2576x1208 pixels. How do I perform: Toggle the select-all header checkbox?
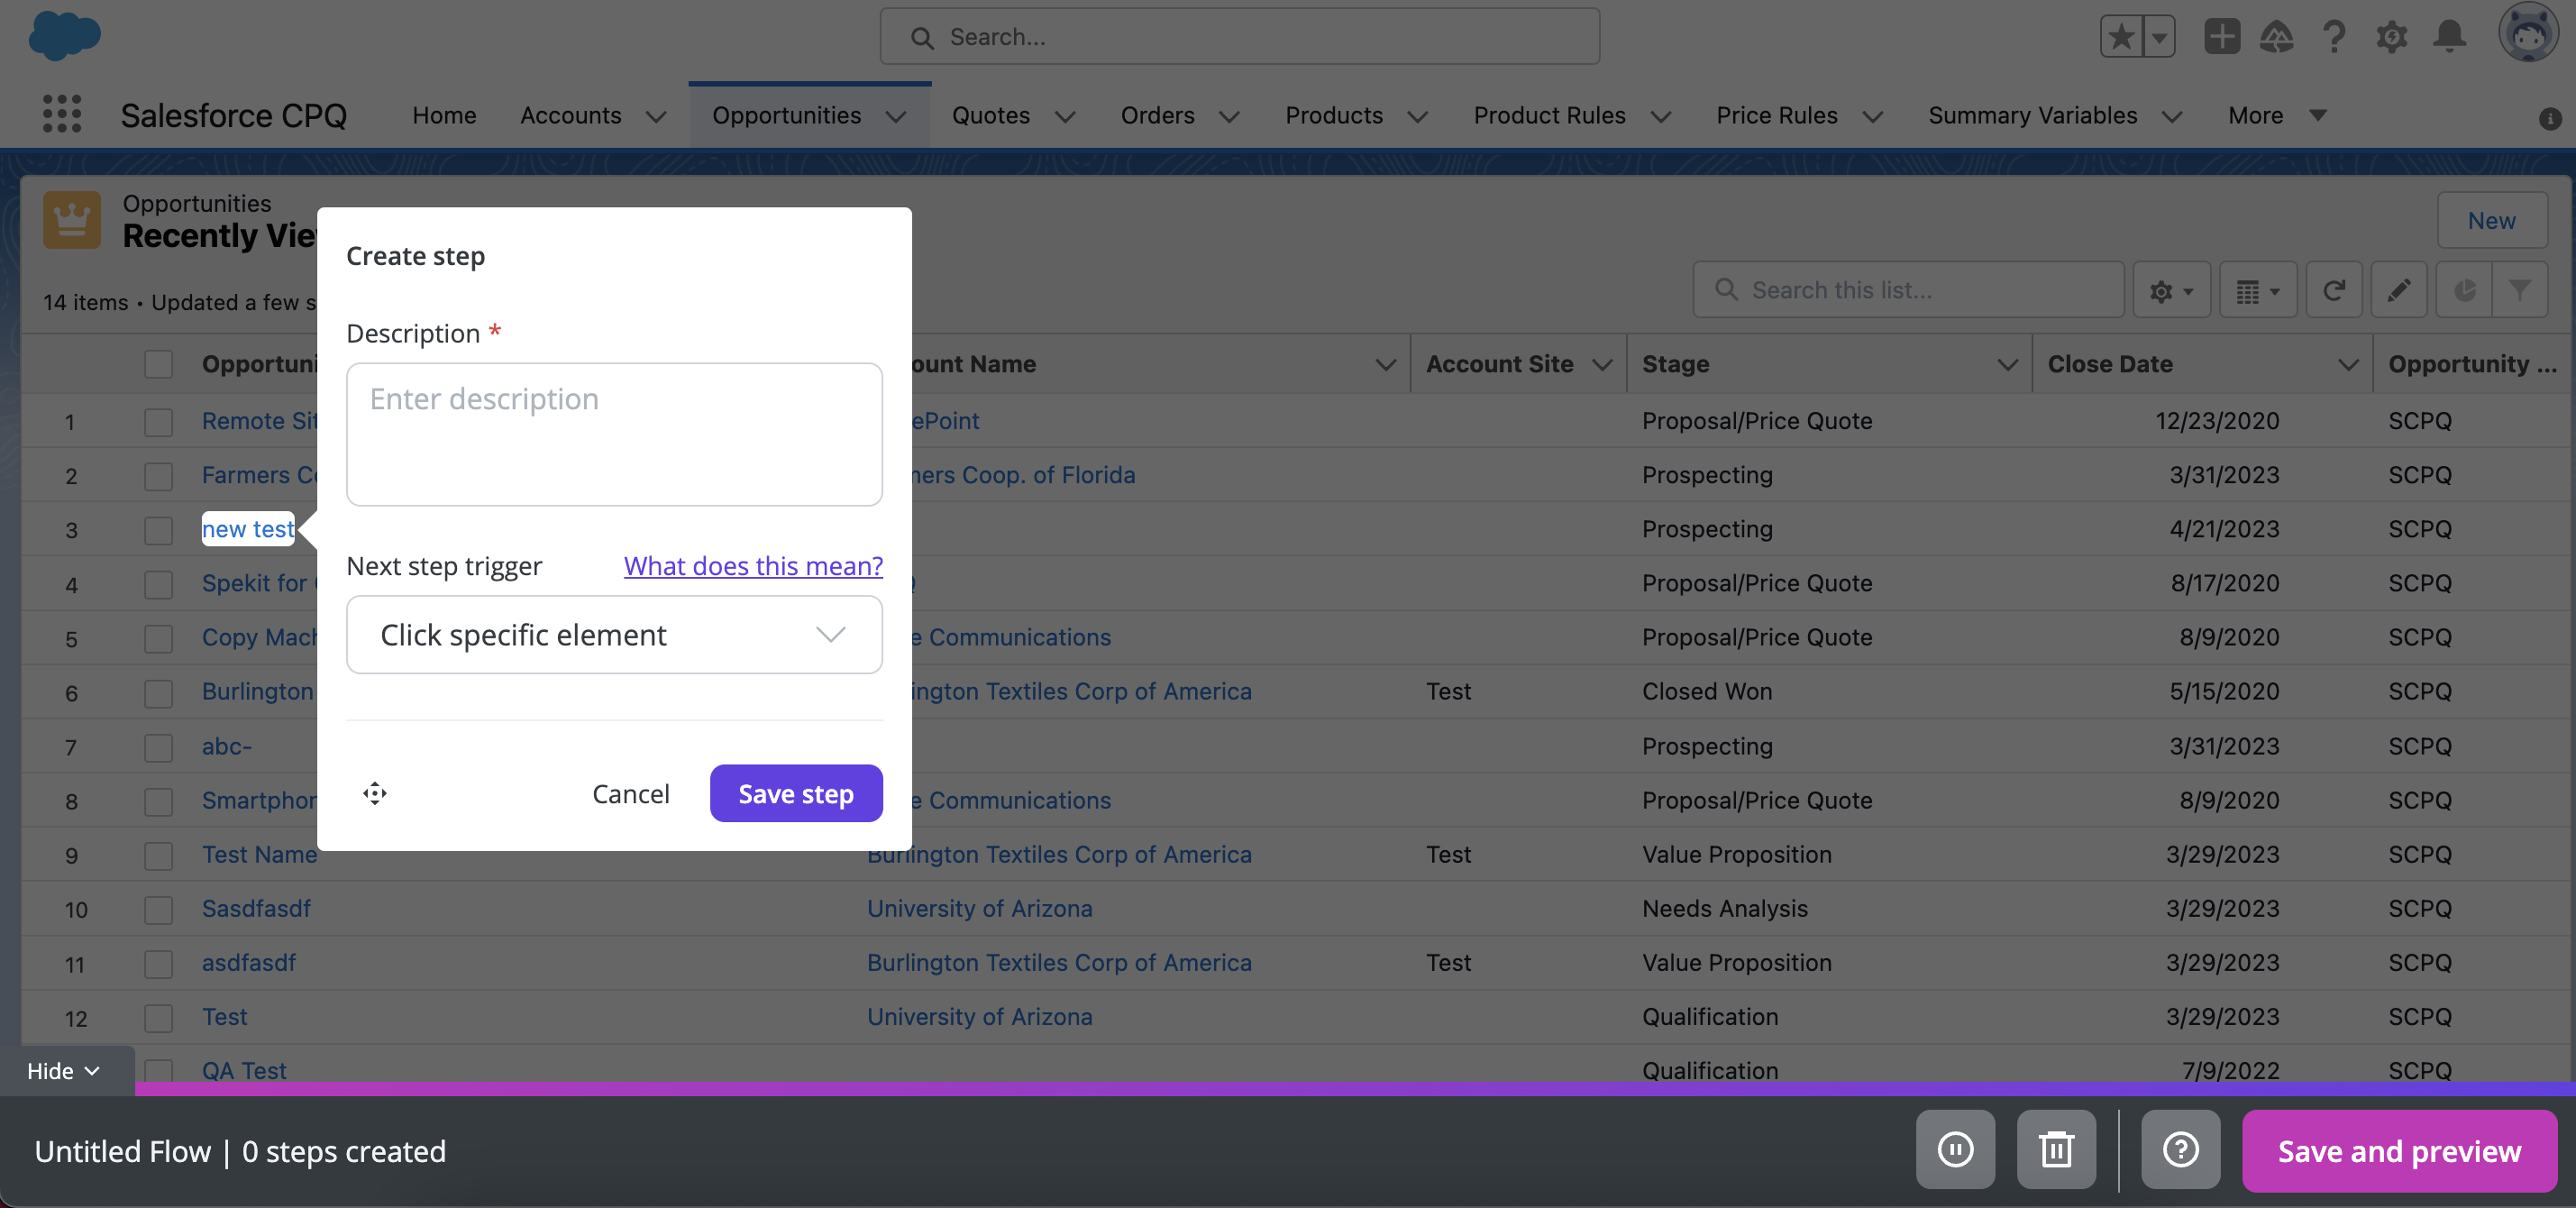click(x=158, y=364)
